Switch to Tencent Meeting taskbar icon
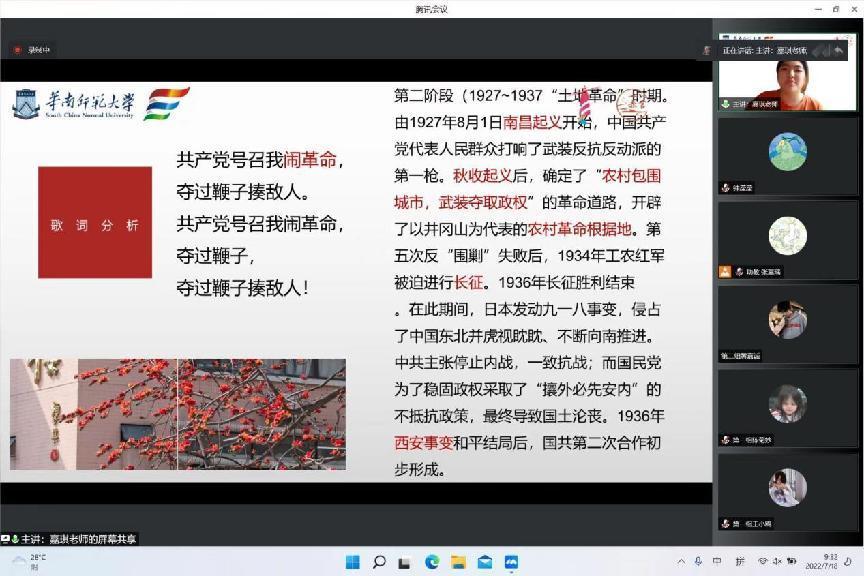 (511, 562)
